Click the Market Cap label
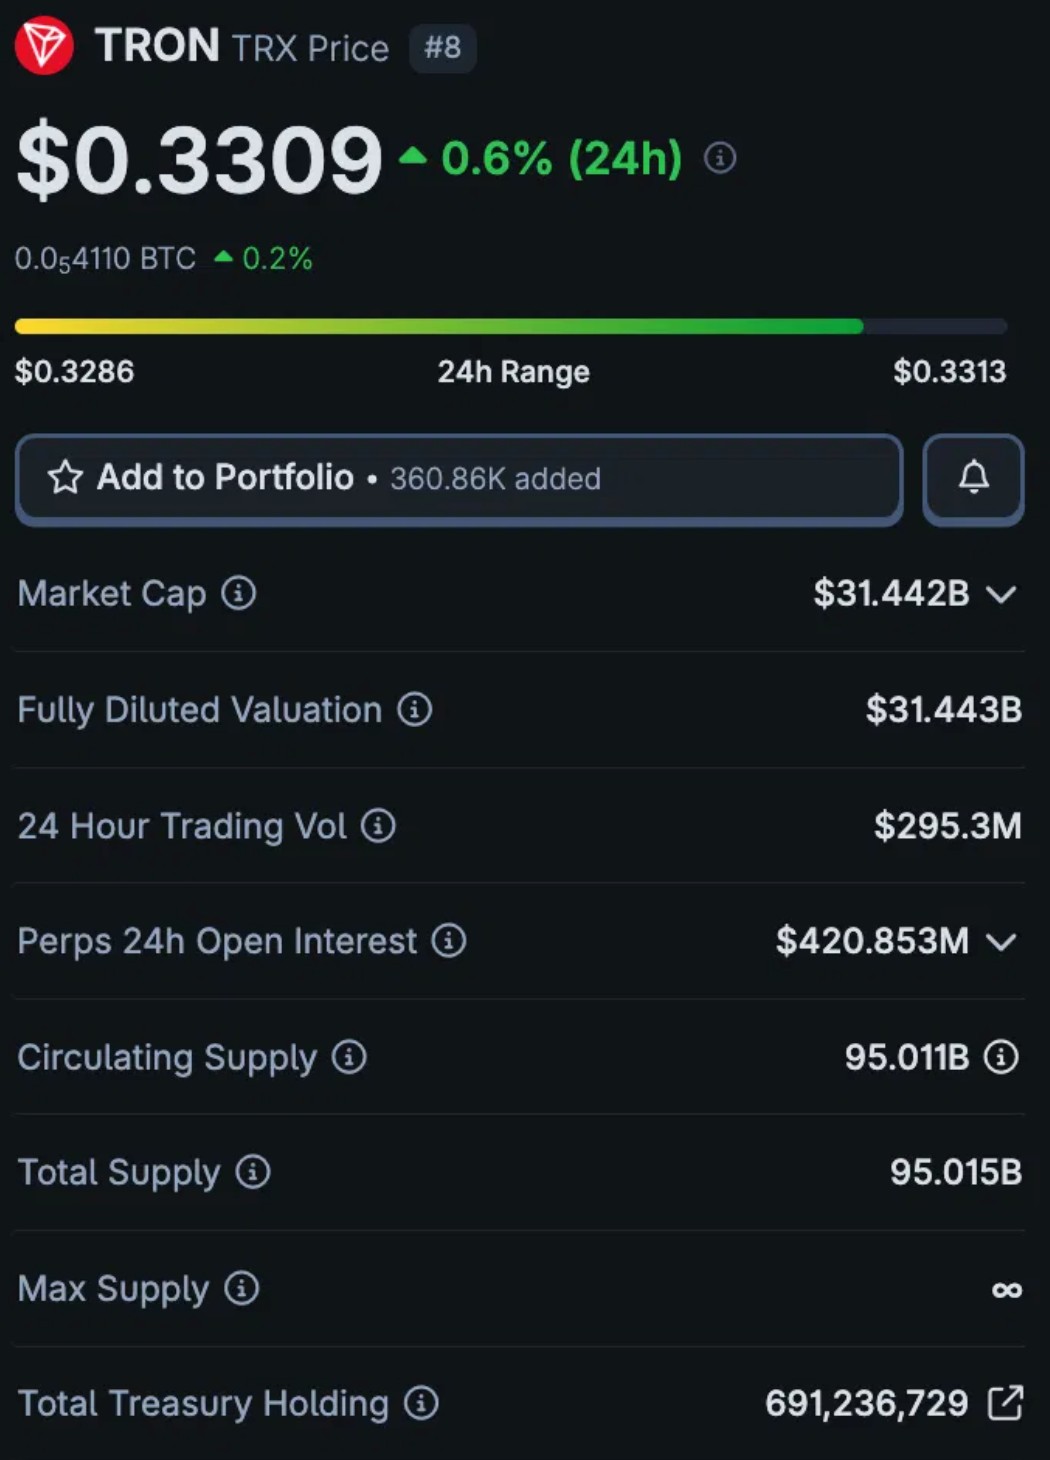The image size is (1050, 1460). 112,594
